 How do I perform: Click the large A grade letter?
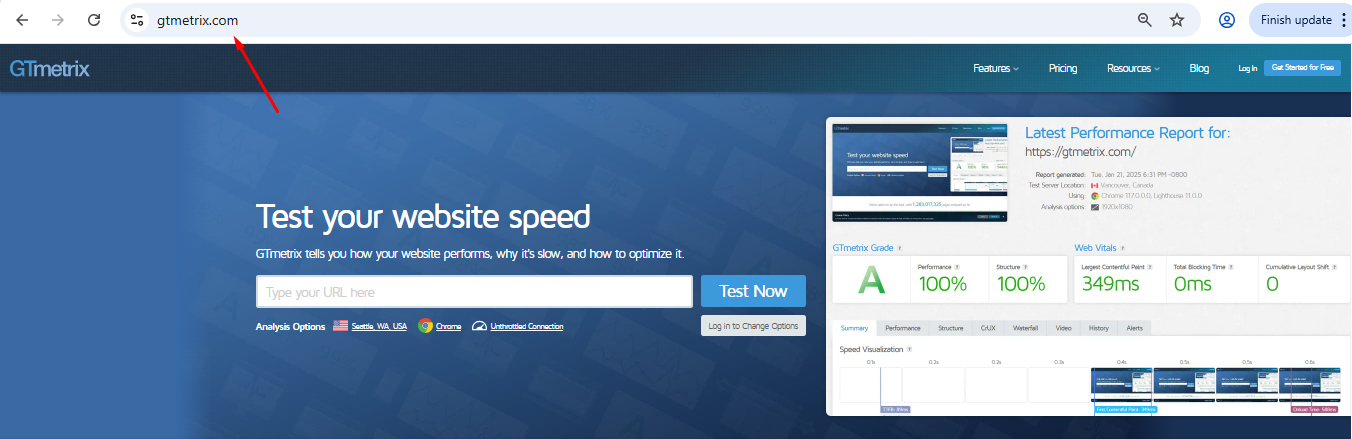coord(871,282)
